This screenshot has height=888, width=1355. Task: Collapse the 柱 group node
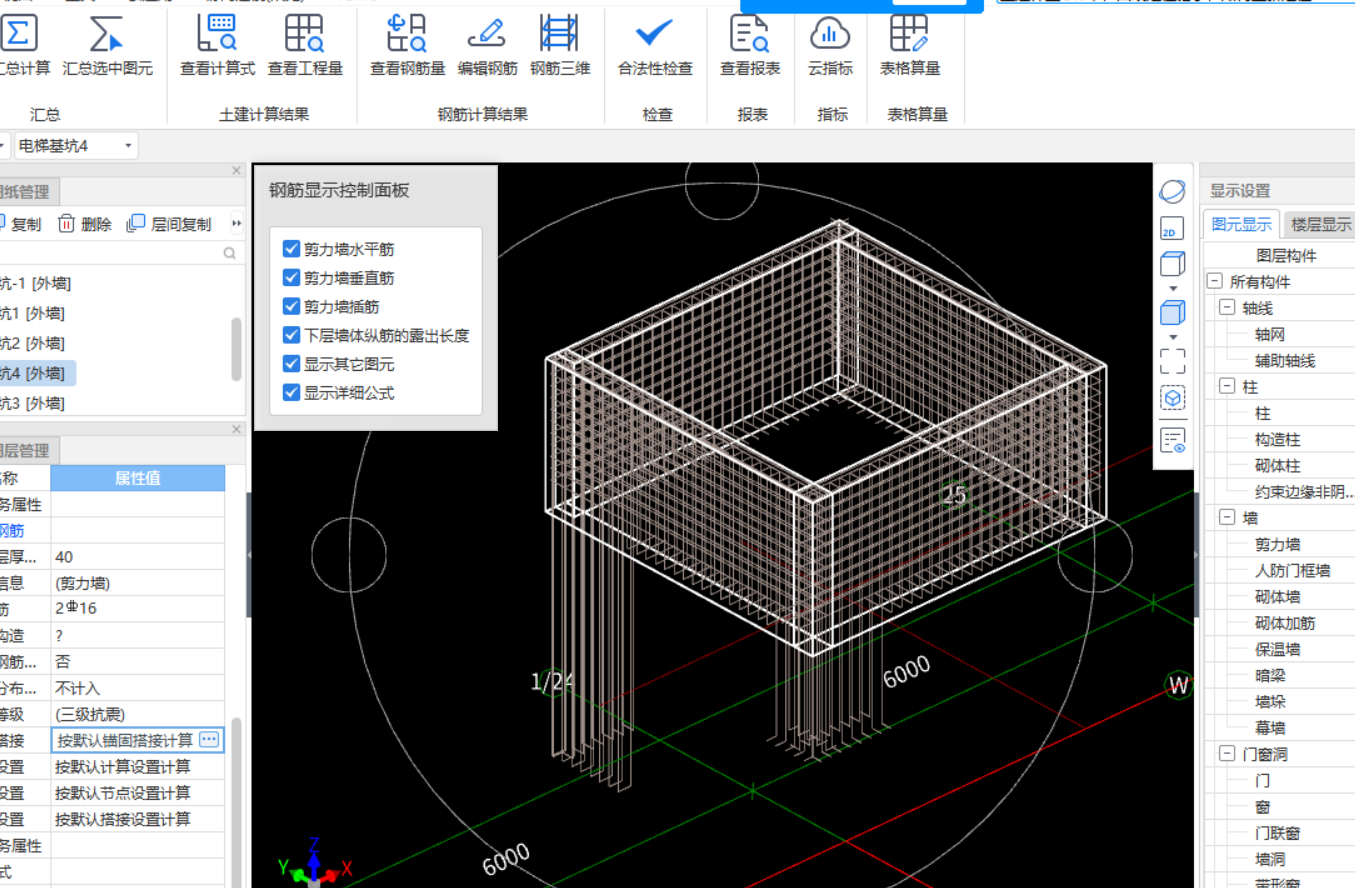[x=1227, y=386]
